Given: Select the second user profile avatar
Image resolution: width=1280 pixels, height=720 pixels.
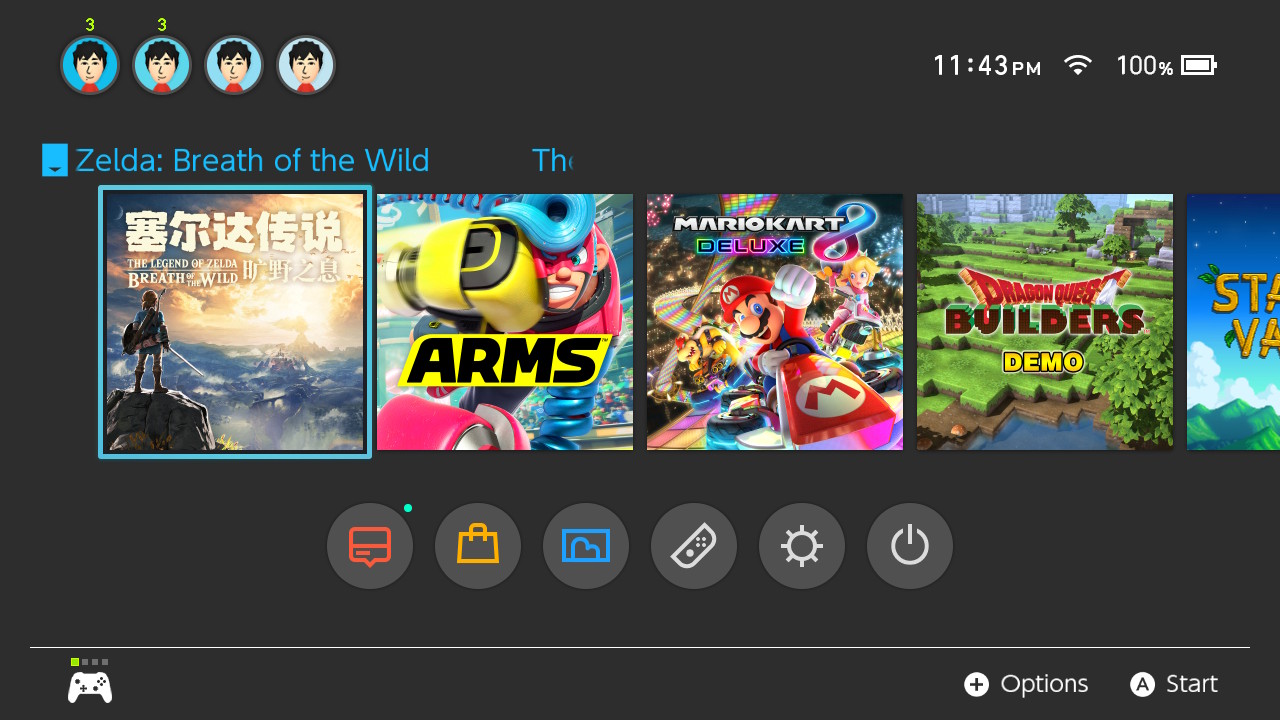Looking at the screenshot, I should tap(162, 66).
